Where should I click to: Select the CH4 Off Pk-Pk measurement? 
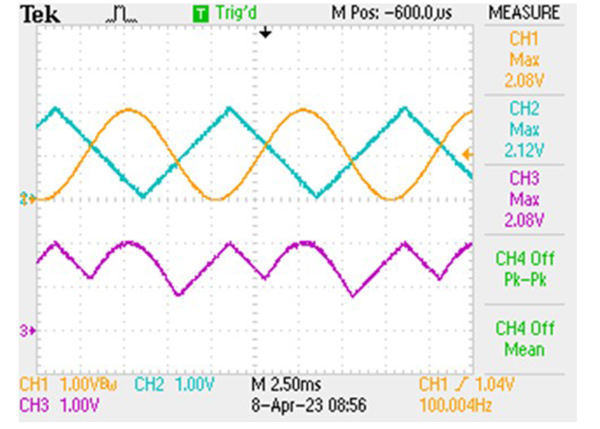(524, 269)
